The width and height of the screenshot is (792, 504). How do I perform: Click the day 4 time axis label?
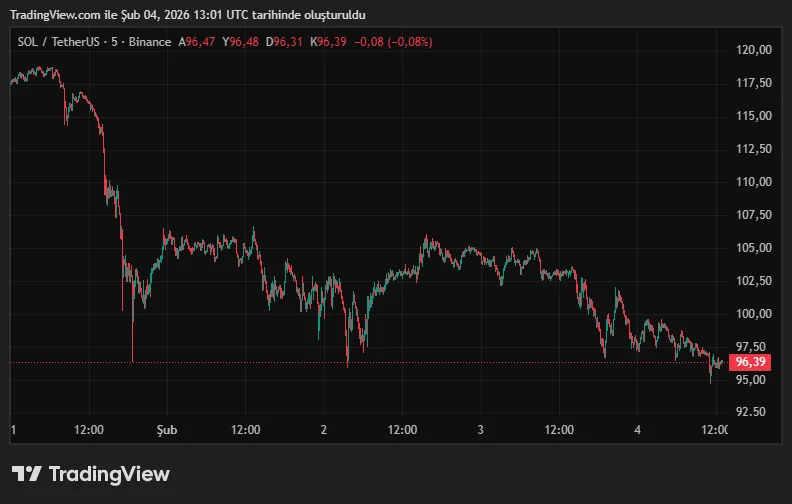point(637,430)
